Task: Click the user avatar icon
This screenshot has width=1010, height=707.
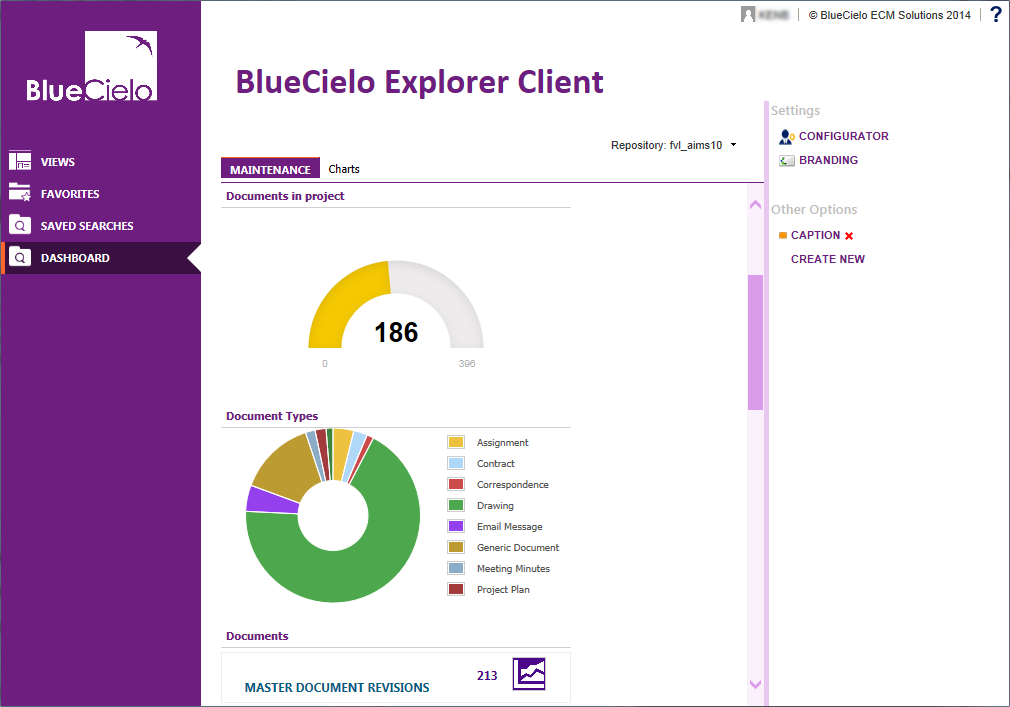Action: 748,15
